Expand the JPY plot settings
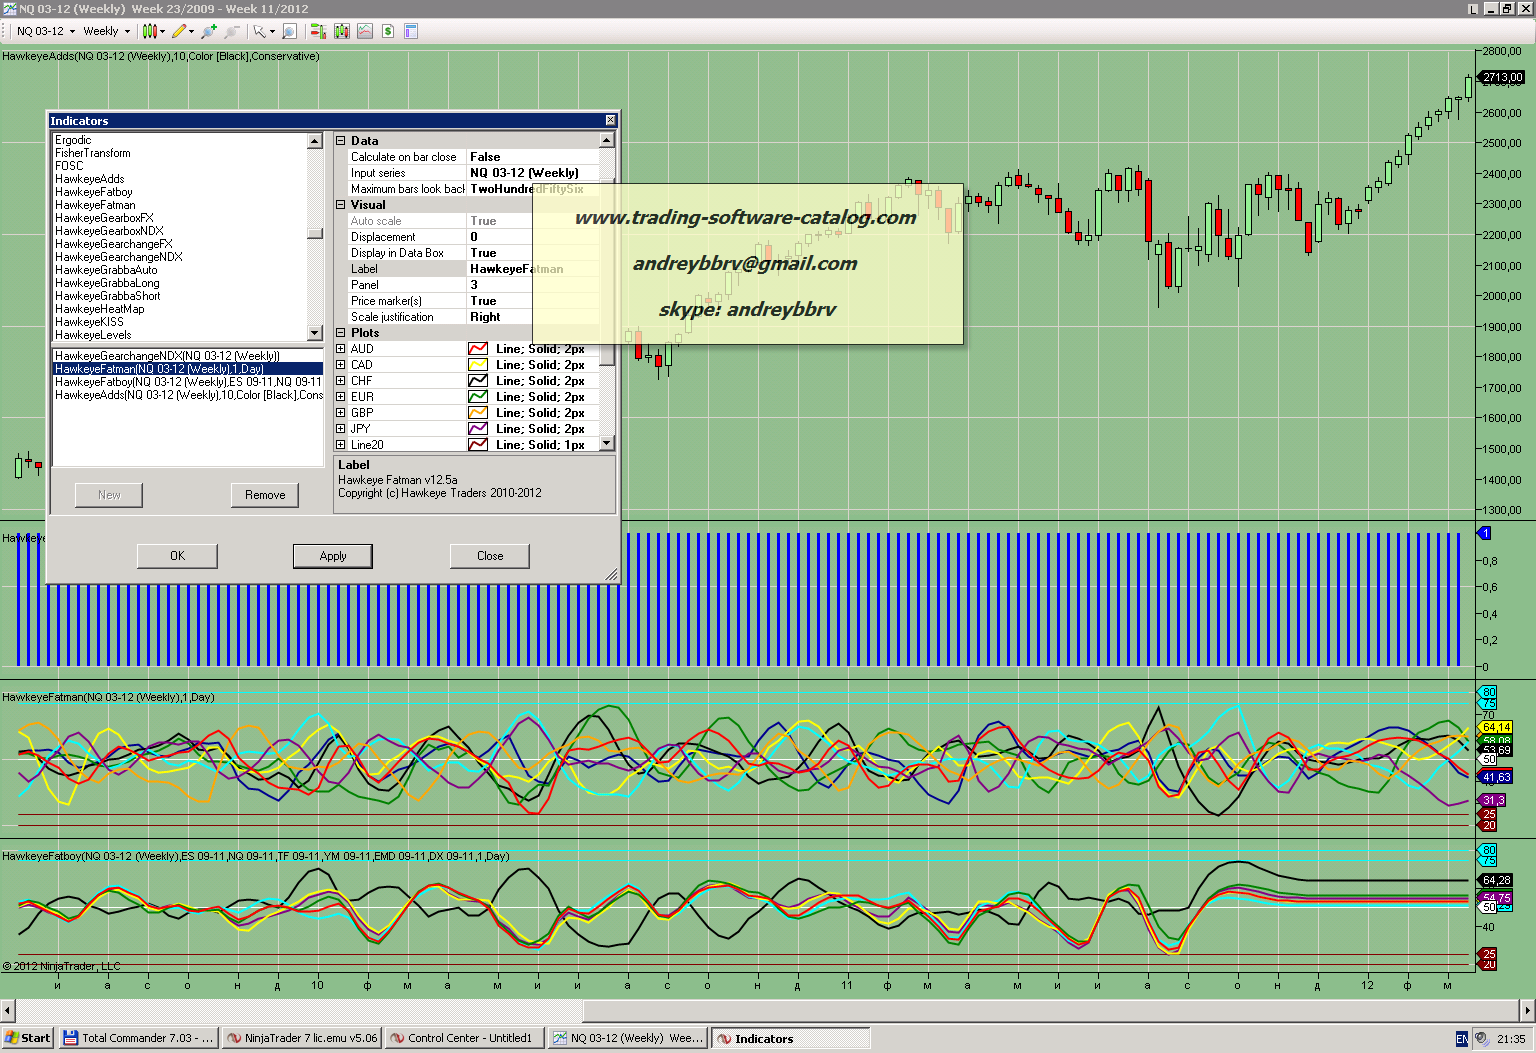 coord(341,429)
